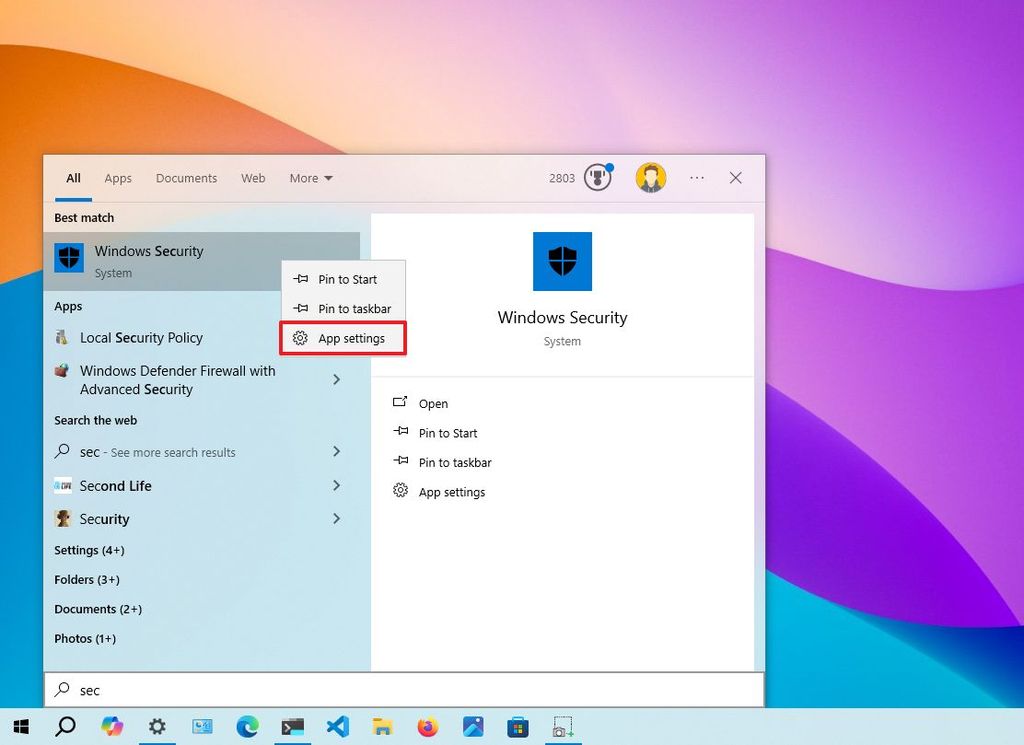
Task: Select the Local Security Policy result
Action: click(x=141, y=338)
